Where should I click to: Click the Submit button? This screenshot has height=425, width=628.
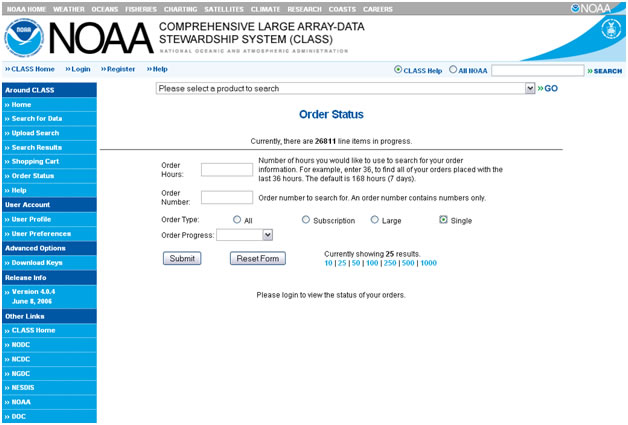point(182,258)
